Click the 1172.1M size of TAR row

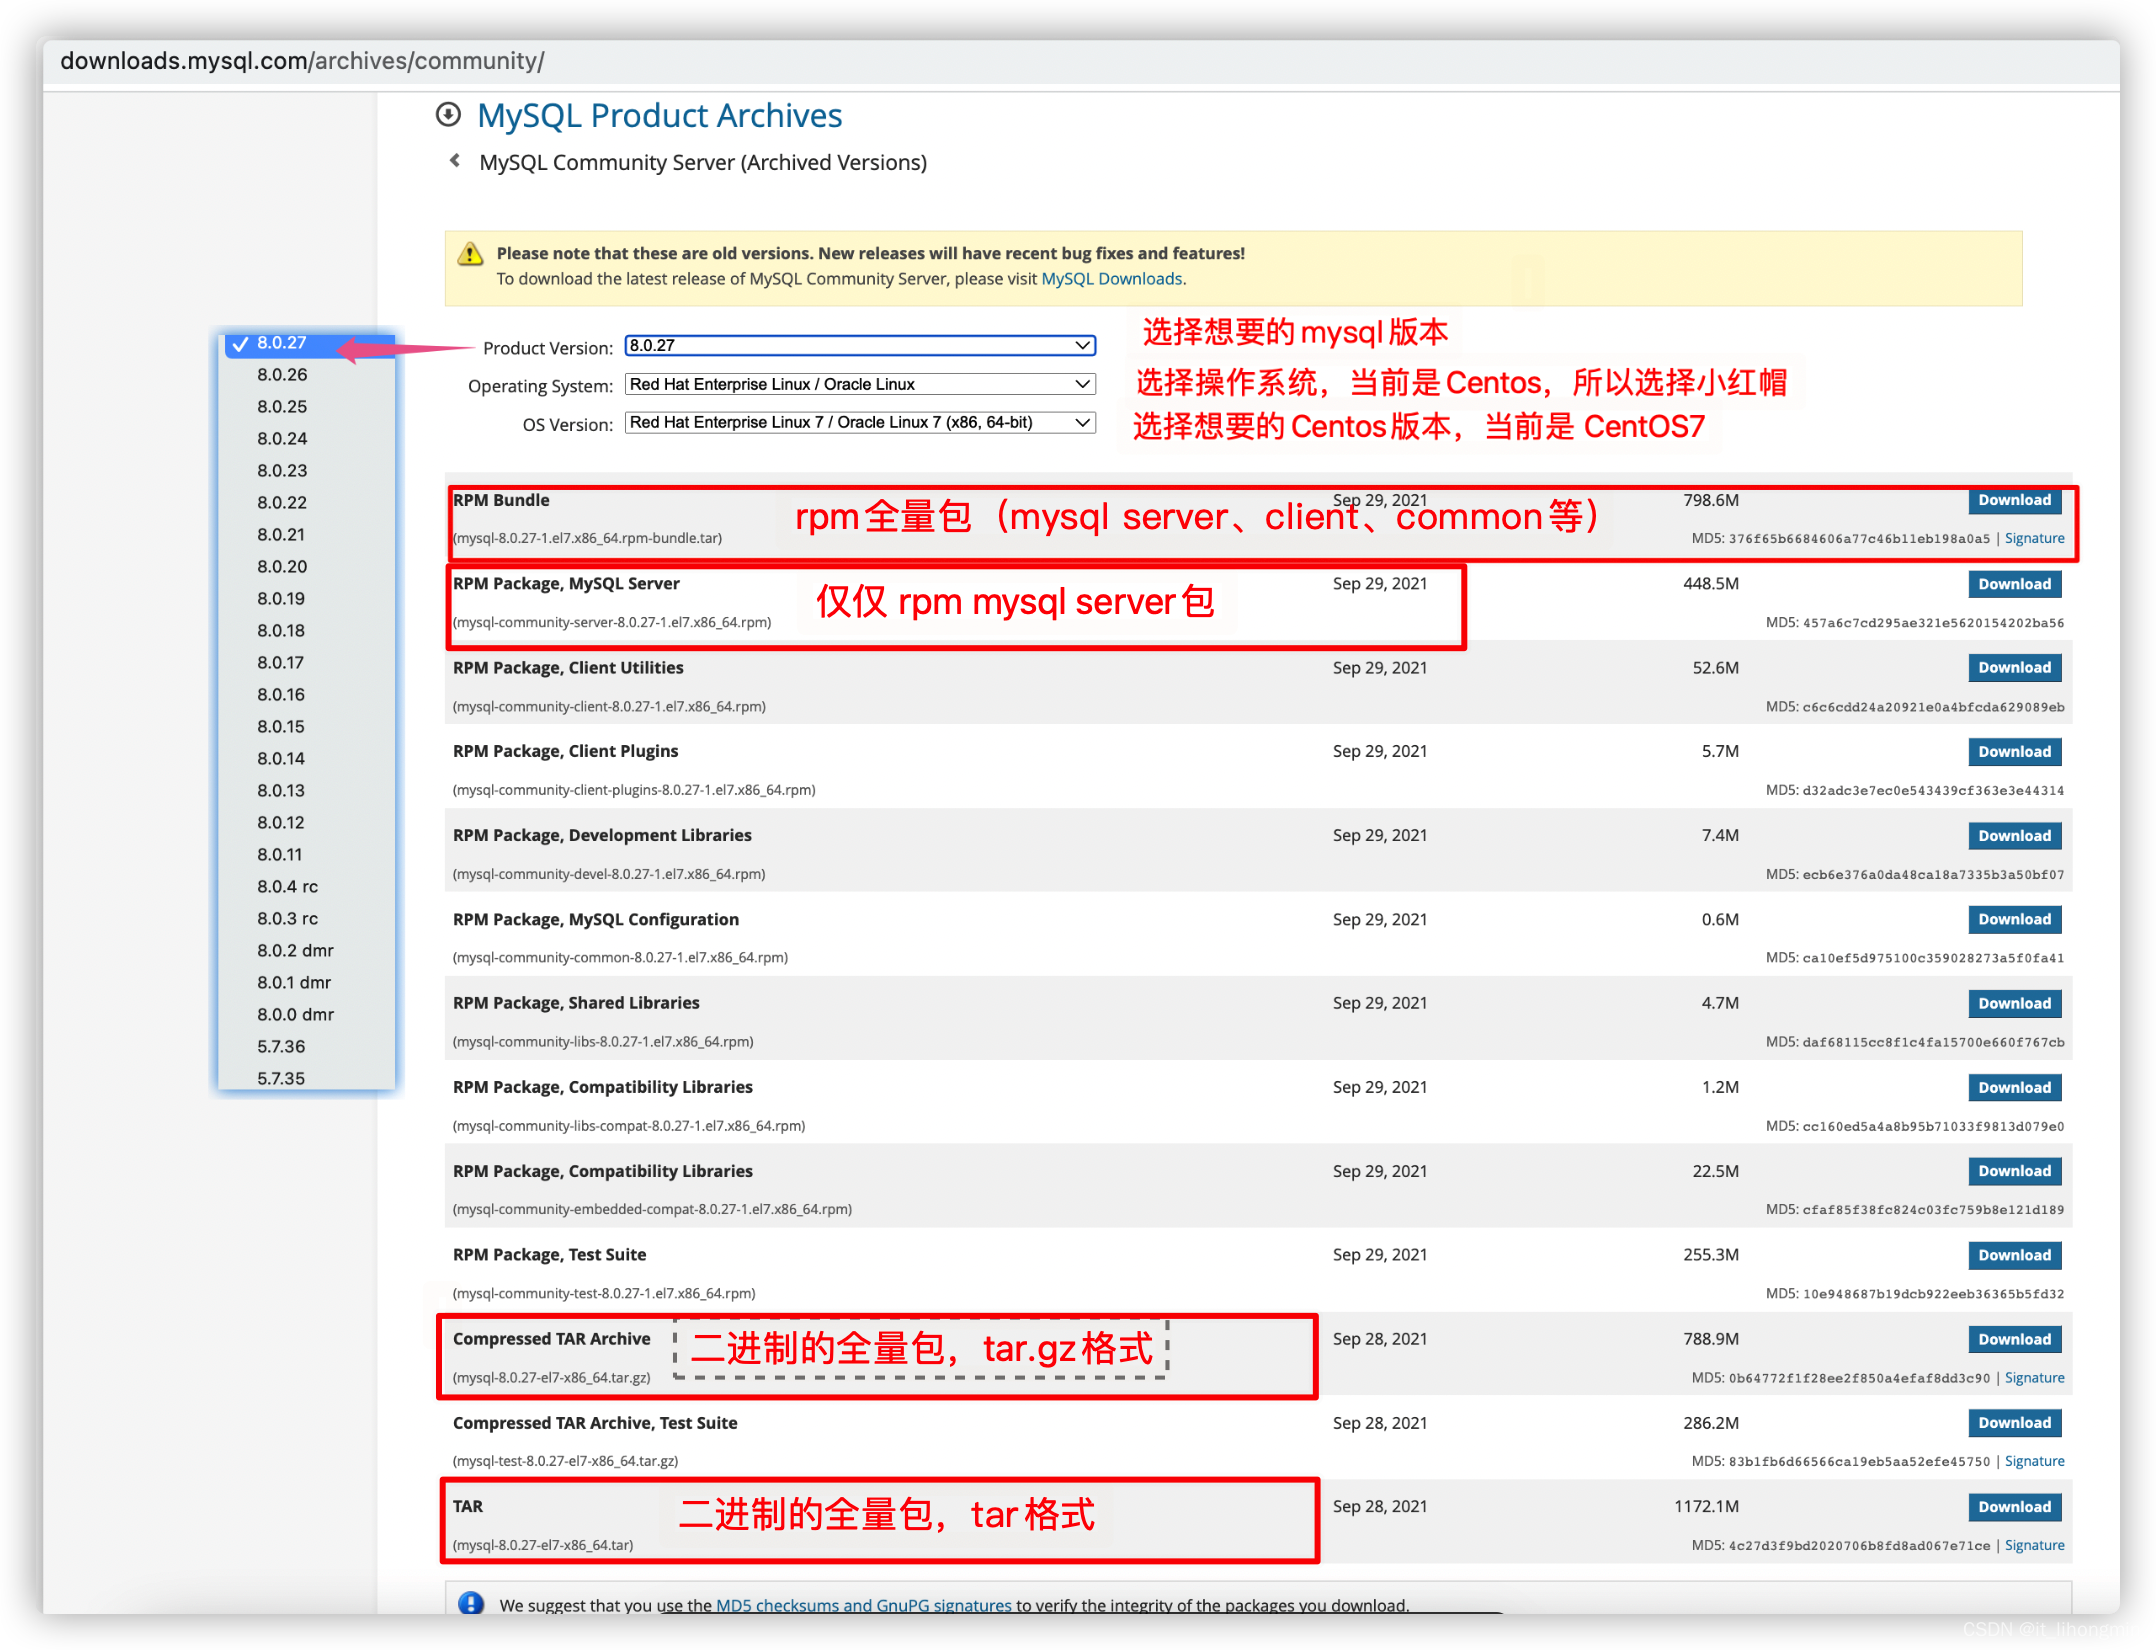pos(1706,1507)
